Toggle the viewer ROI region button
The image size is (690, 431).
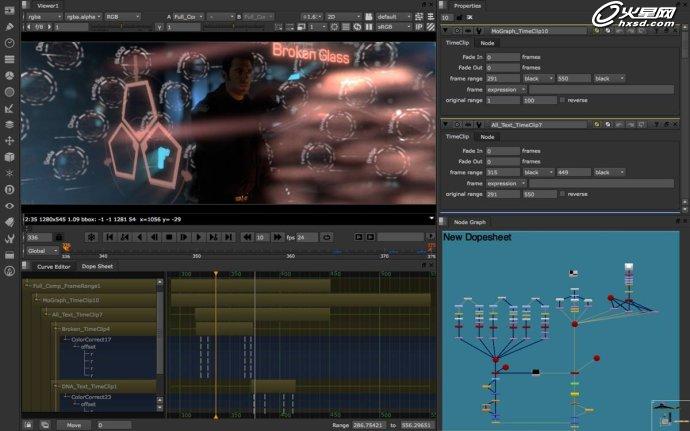coord(290,27)
